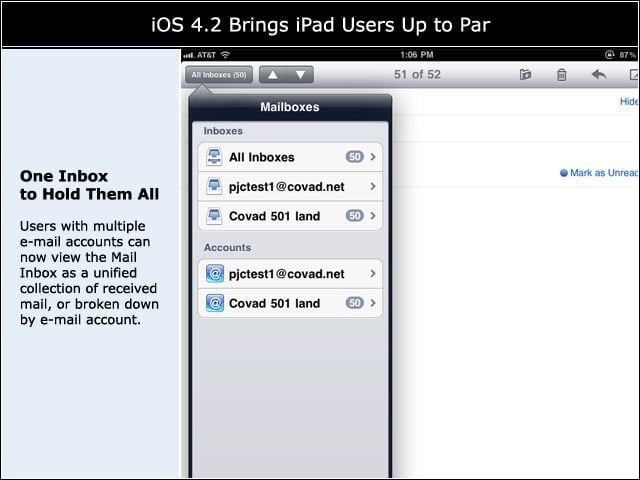Click the Inboxes section header
Screen dimensions: 640x480
223,131
